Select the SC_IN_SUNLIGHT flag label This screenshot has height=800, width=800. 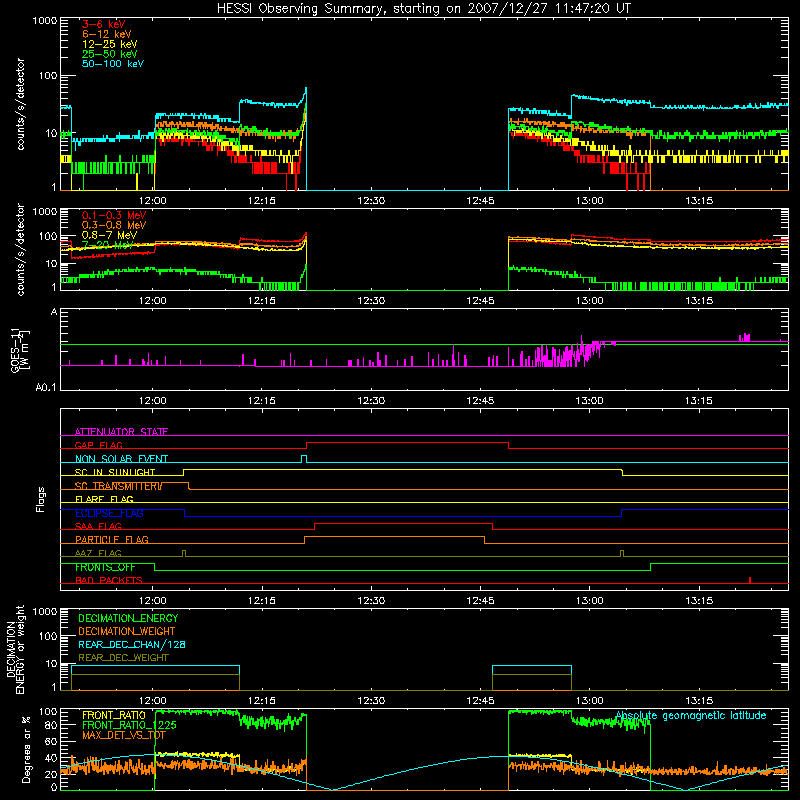(x=115, y=472)
